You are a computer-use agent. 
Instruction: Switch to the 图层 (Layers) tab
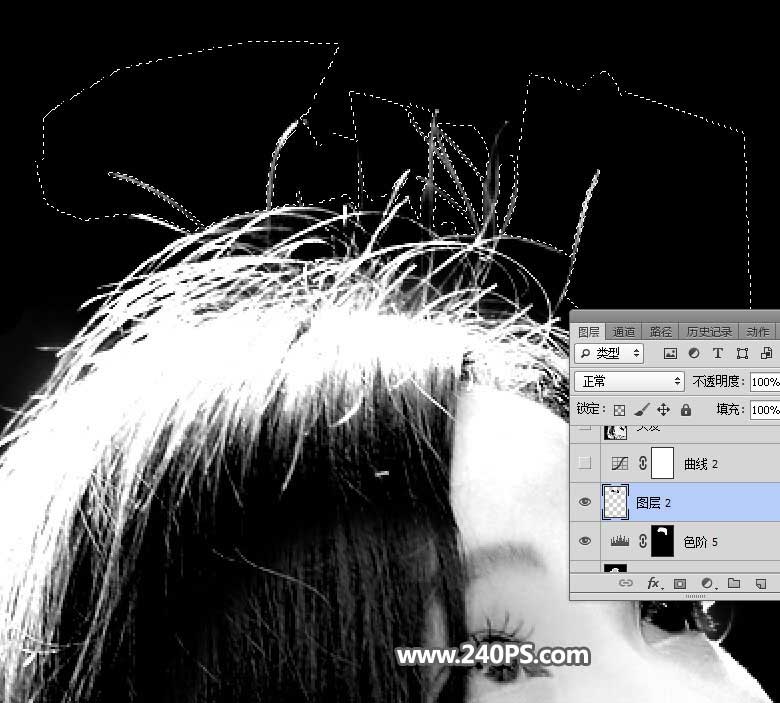(588, 332)
